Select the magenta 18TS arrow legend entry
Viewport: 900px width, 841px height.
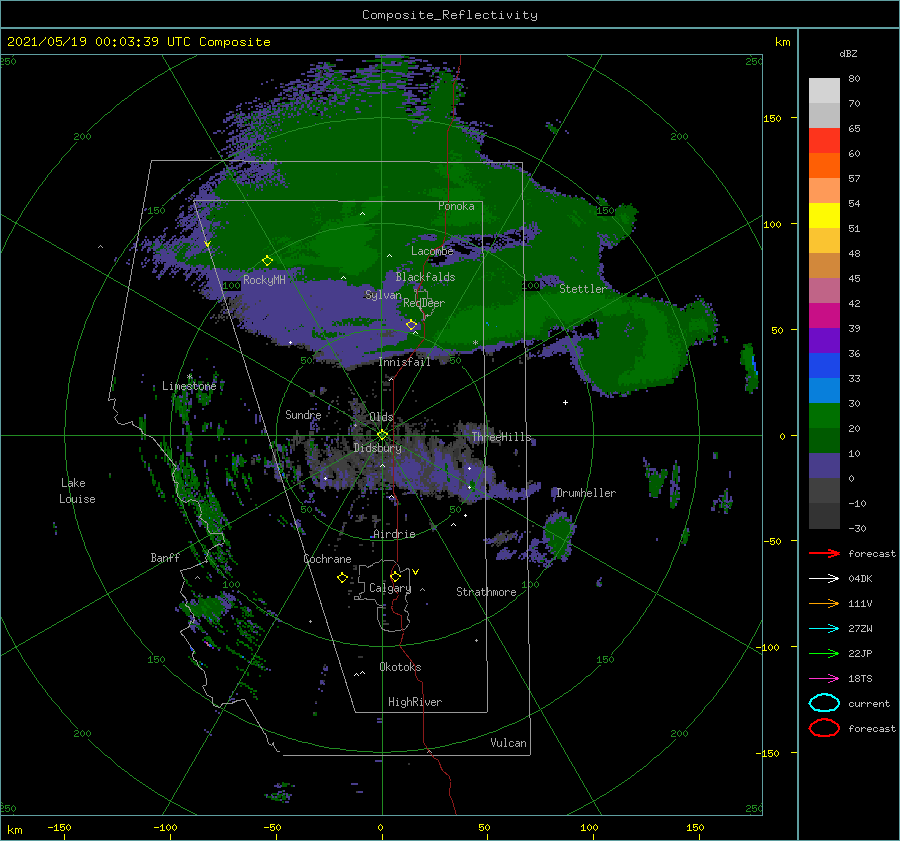pos(824,679)
